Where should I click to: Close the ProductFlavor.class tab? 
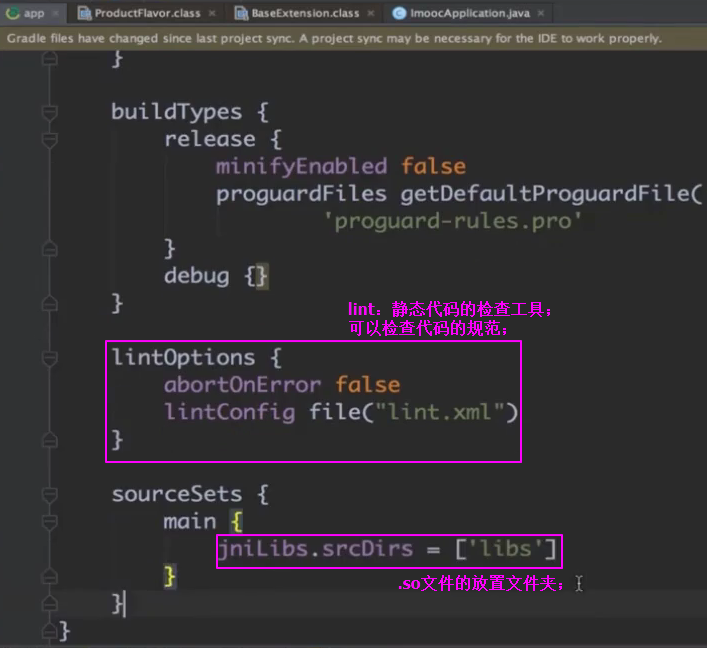(214, 13)
